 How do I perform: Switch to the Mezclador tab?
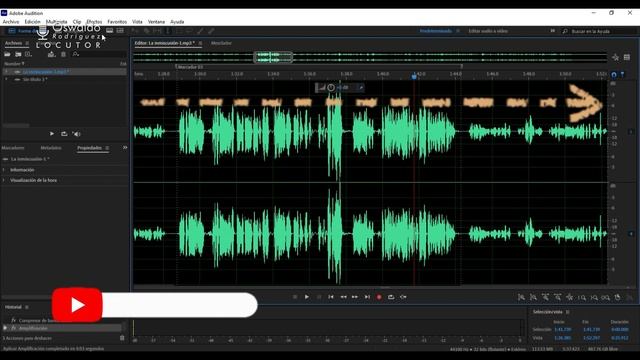pyautogui.click(x=221, y=43)
